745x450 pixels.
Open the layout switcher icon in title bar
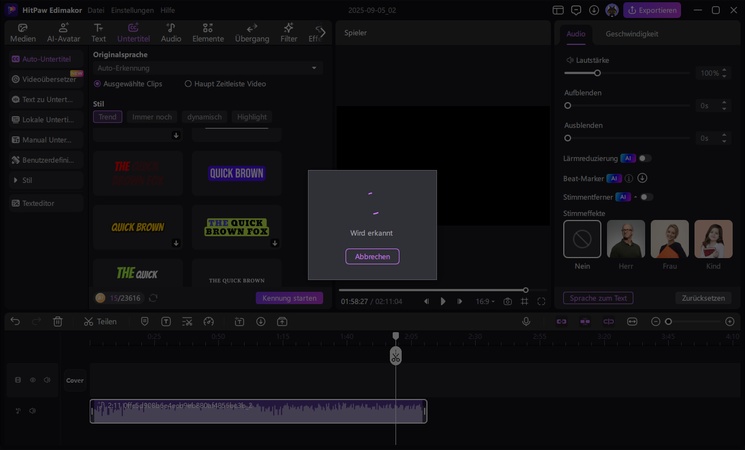[x=558, y=10]
